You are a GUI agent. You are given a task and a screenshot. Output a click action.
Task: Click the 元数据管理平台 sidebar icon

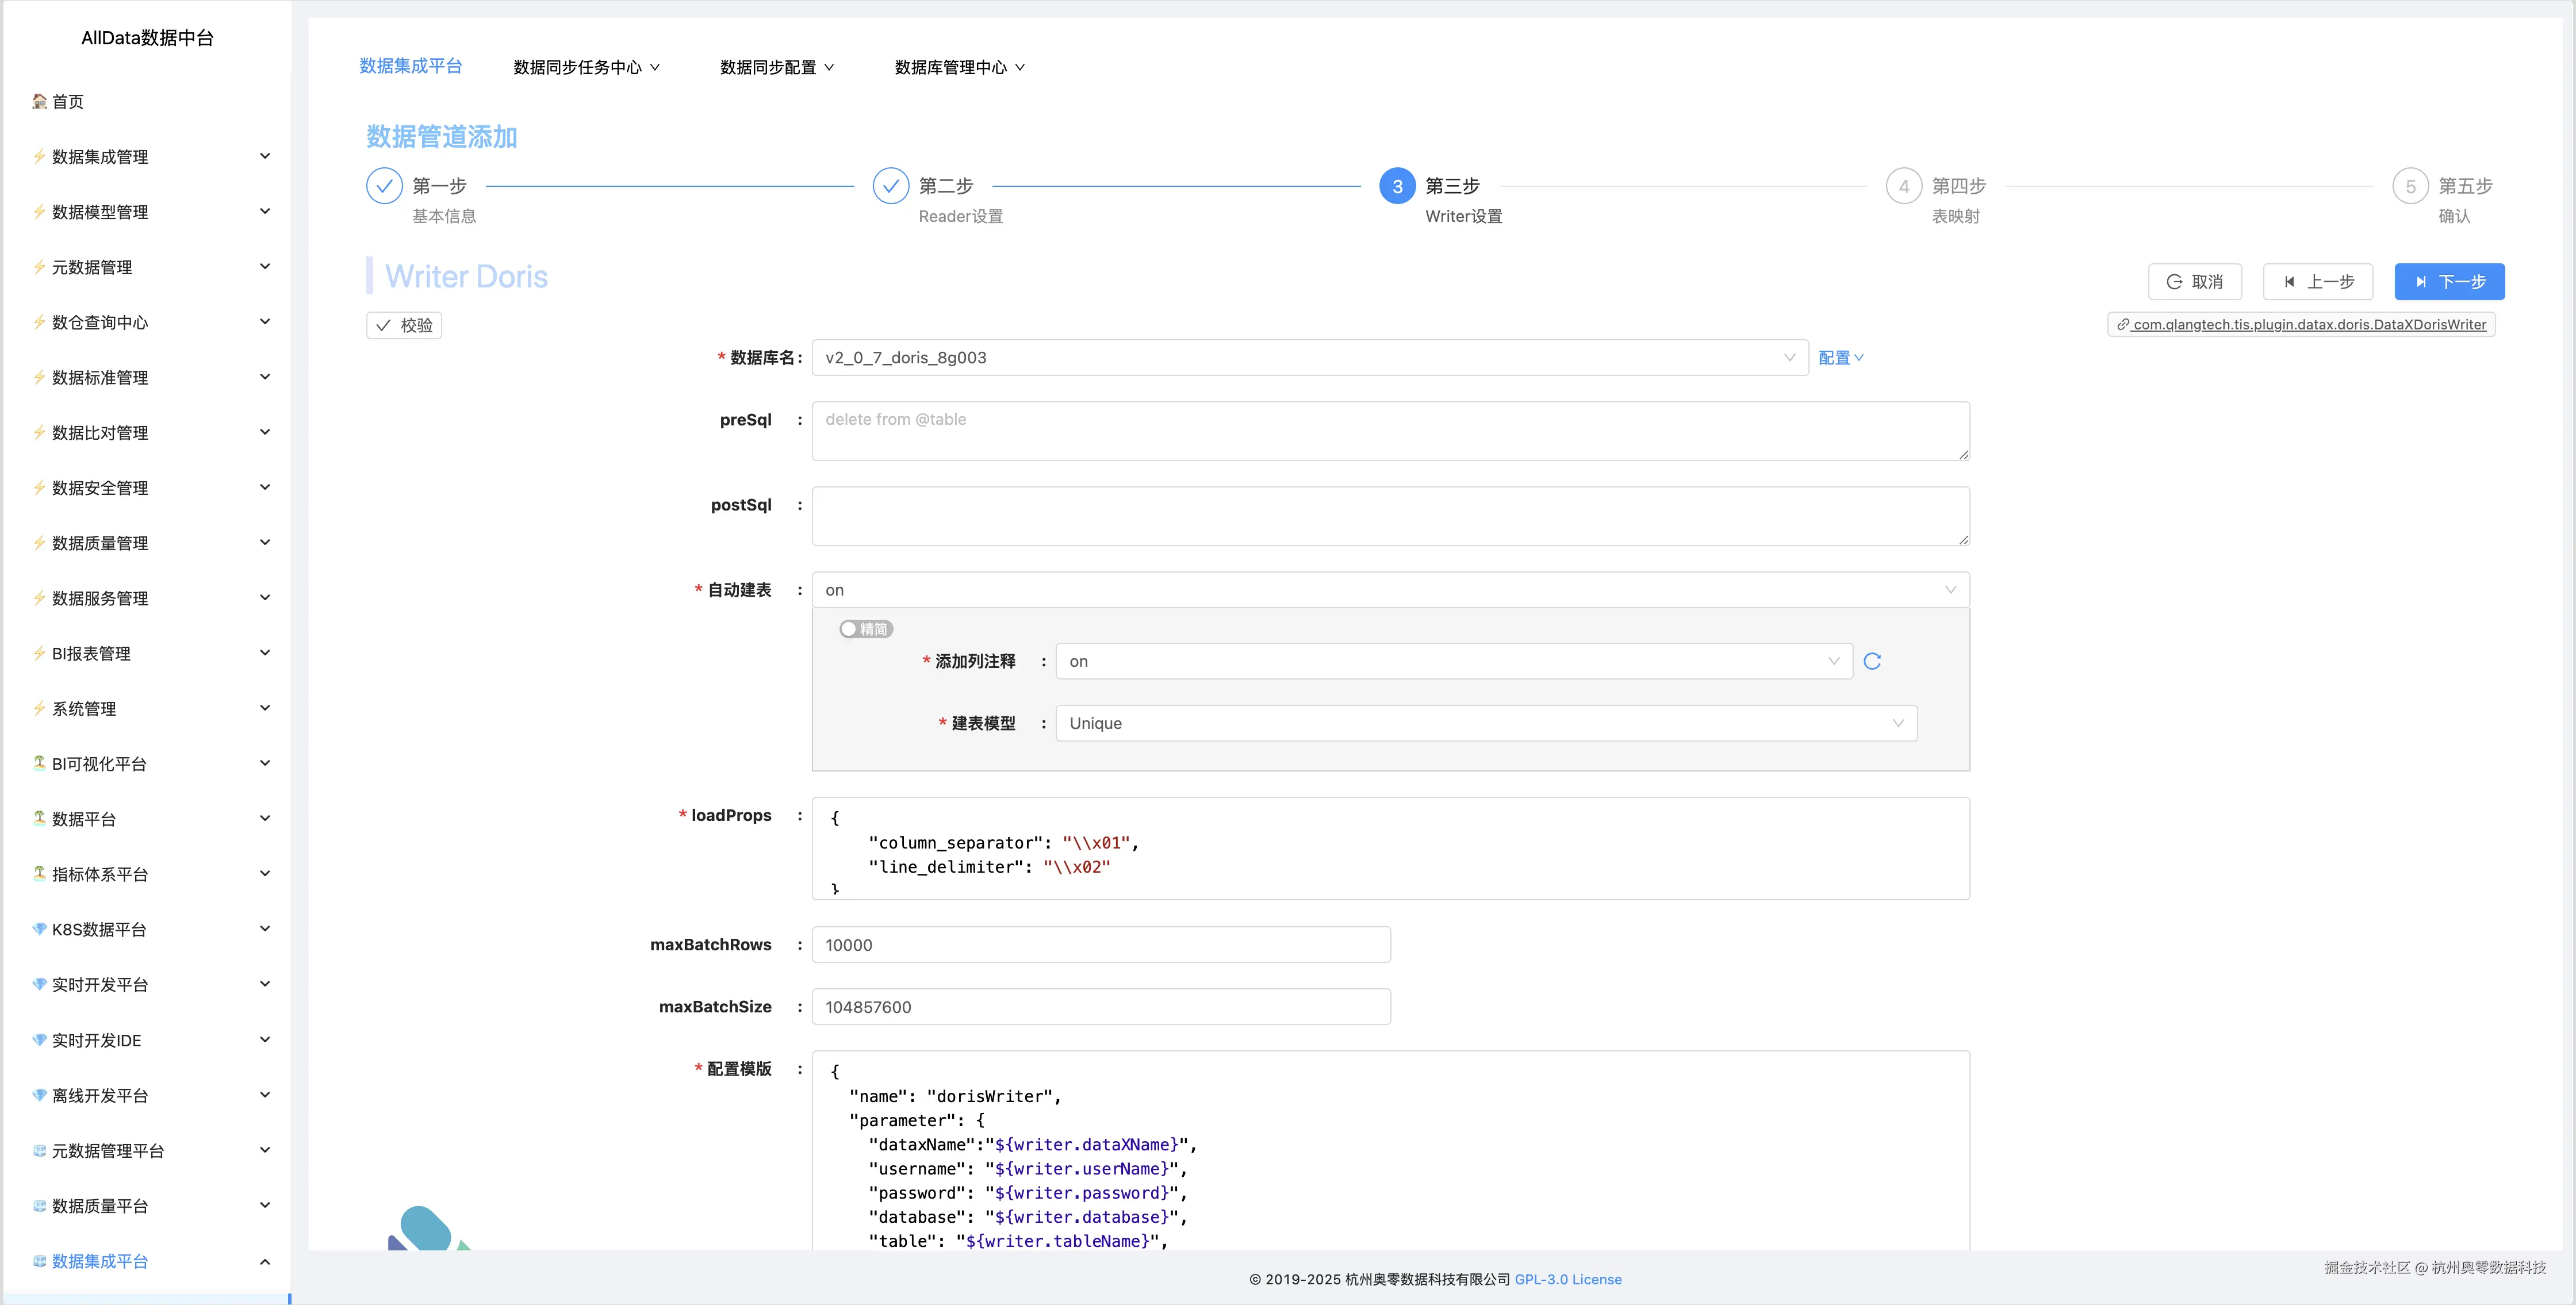[x=38, y=1150]
